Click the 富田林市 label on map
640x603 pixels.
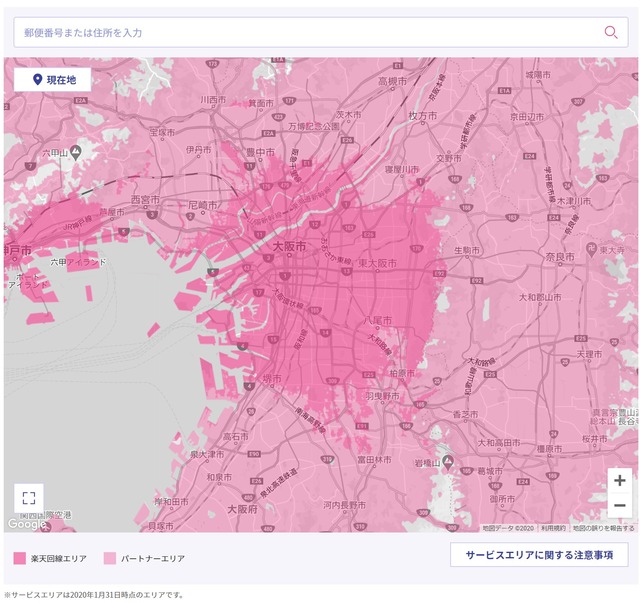pos(374,460)
